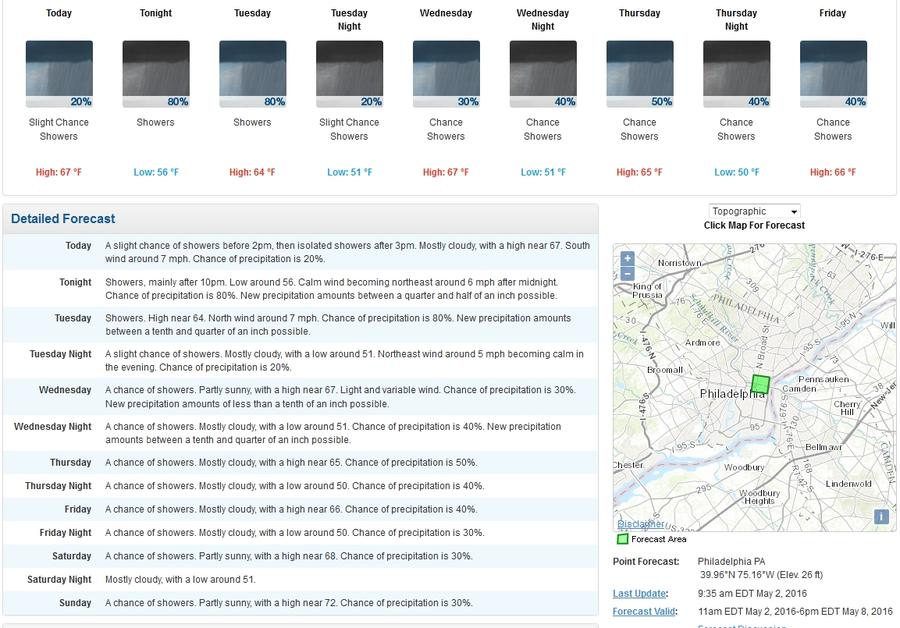The height and width of the screenshot is (628, 900).
Task: Click the map info button
Action: 881,517
